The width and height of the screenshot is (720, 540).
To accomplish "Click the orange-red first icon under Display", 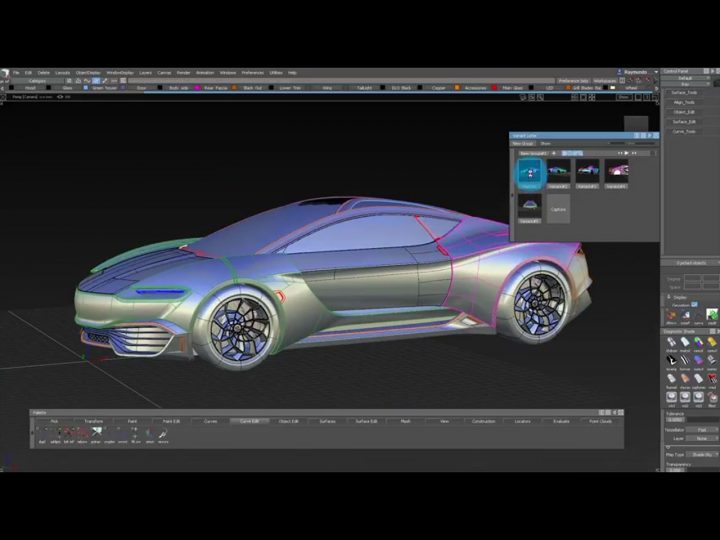I will click(x=671, y=315).
